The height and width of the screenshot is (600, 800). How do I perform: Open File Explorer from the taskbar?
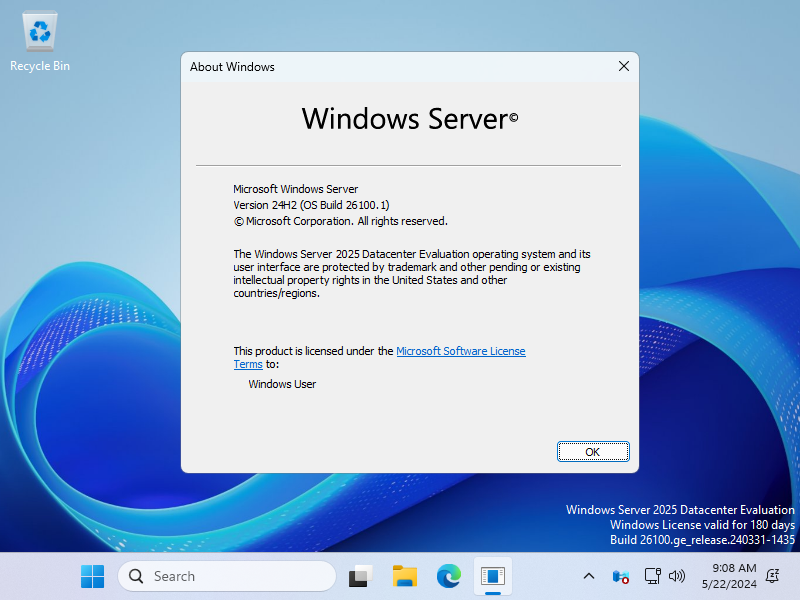[x=405, y=576]
